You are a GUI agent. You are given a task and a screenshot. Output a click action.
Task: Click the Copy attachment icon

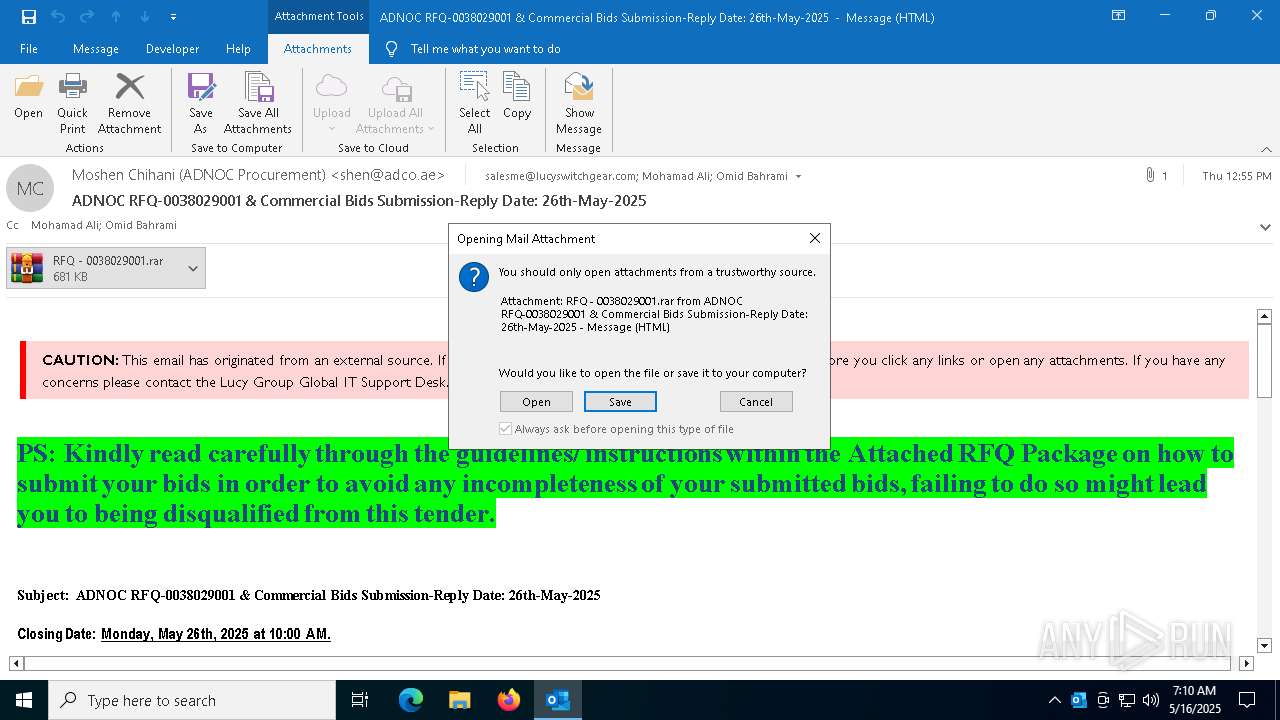click(517, 97)
